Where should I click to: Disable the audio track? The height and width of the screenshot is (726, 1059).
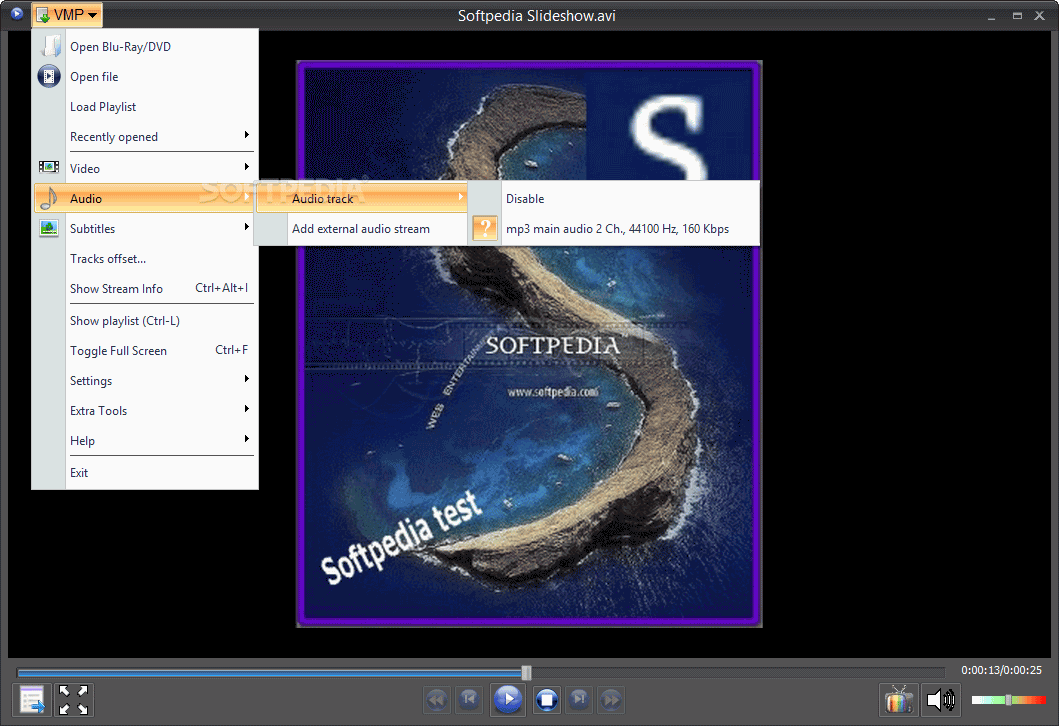[614, 199]
